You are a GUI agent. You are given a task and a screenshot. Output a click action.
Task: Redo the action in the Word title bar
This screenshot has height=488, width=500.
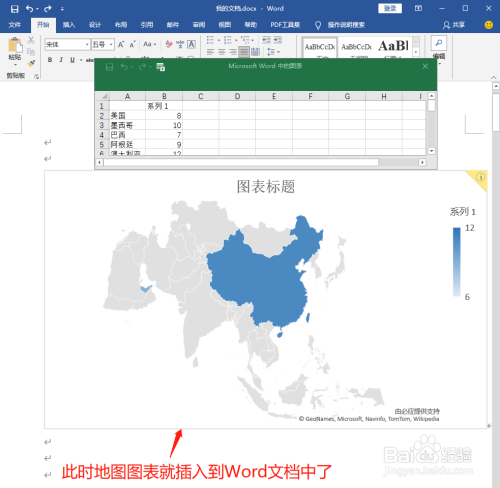(48, 9)
